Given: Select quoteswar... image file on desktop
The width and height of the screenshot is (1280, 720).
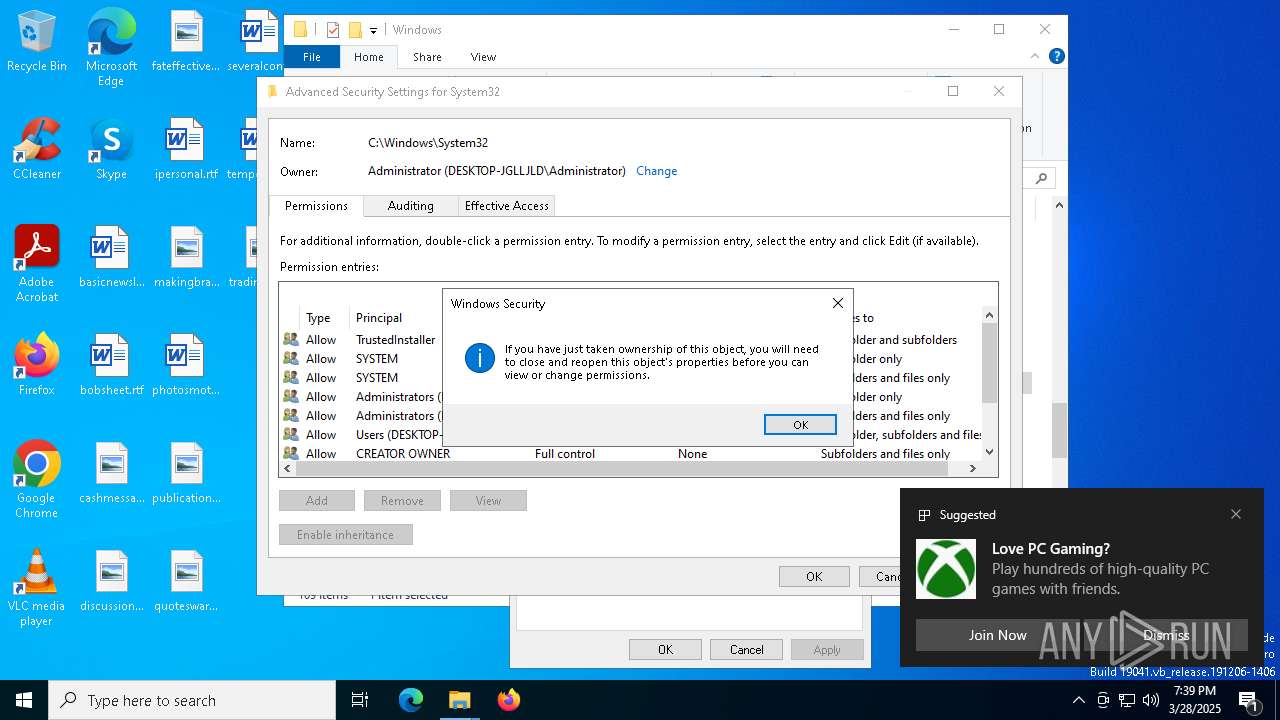Looking at the screenshot, I should pos(186,581).
